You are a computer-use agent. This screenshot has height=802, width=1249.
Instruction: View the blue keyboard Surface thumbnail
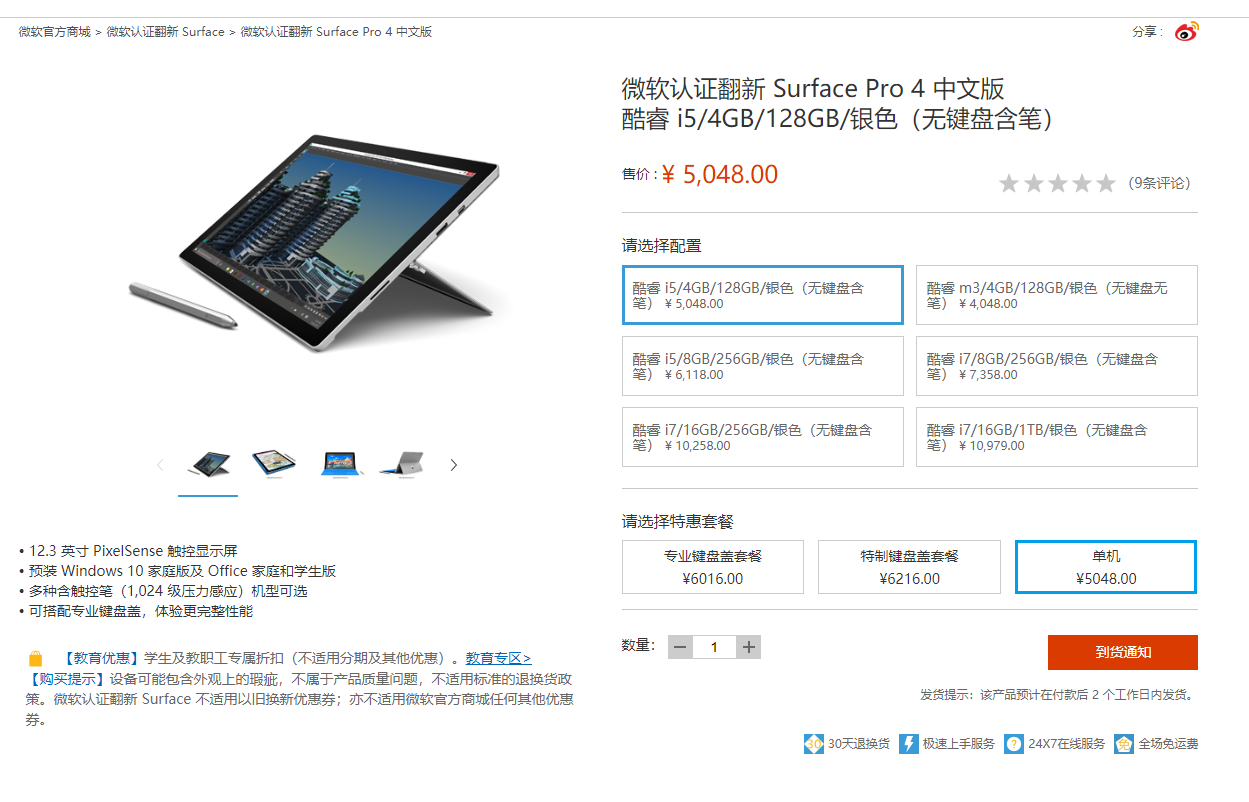[341, 463]
